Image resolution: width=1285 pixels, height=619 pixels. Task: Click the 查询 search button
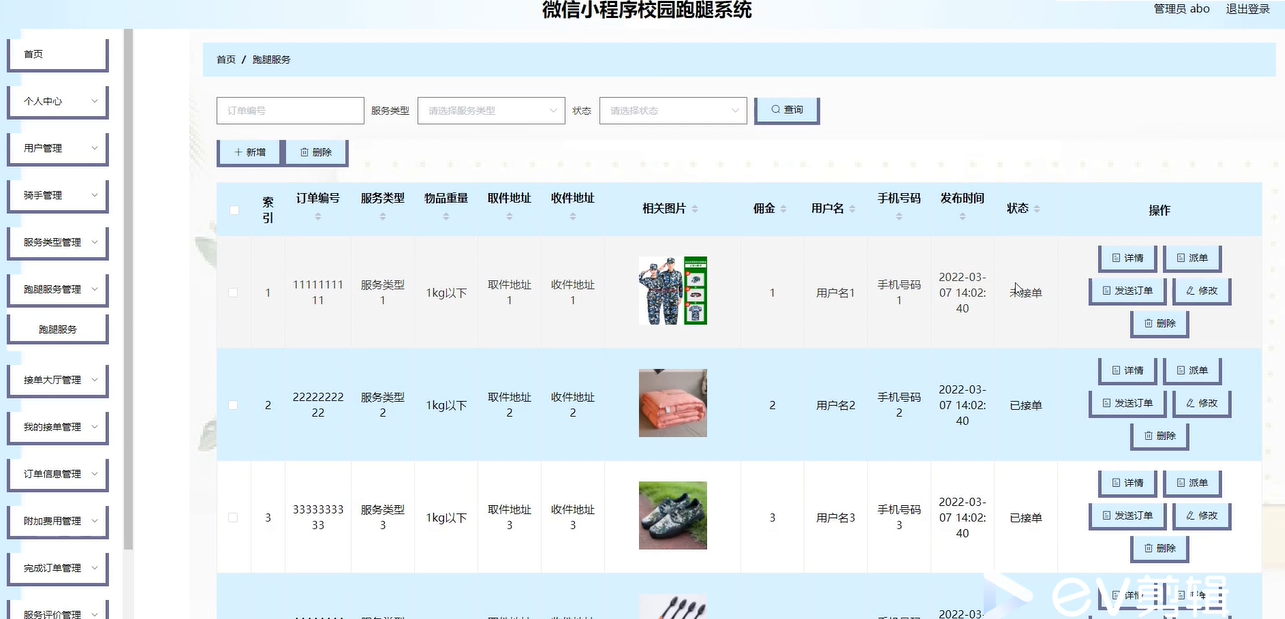click(x=787, y=110)
